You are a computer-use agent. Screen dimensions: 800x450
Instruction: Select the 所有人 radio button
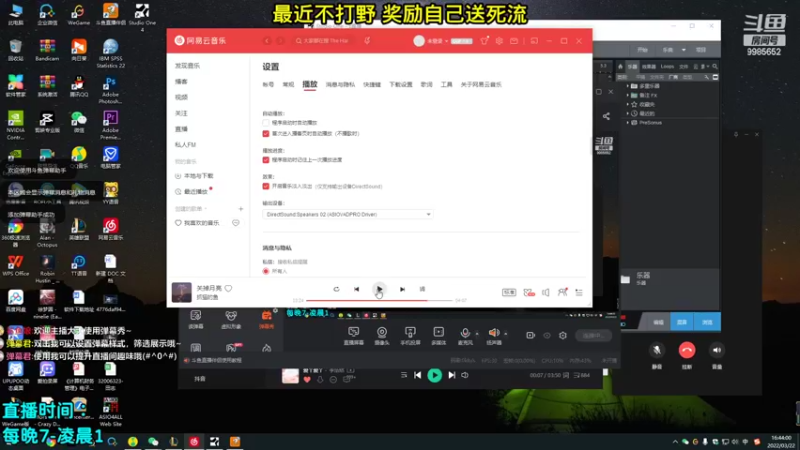[266, 271]
